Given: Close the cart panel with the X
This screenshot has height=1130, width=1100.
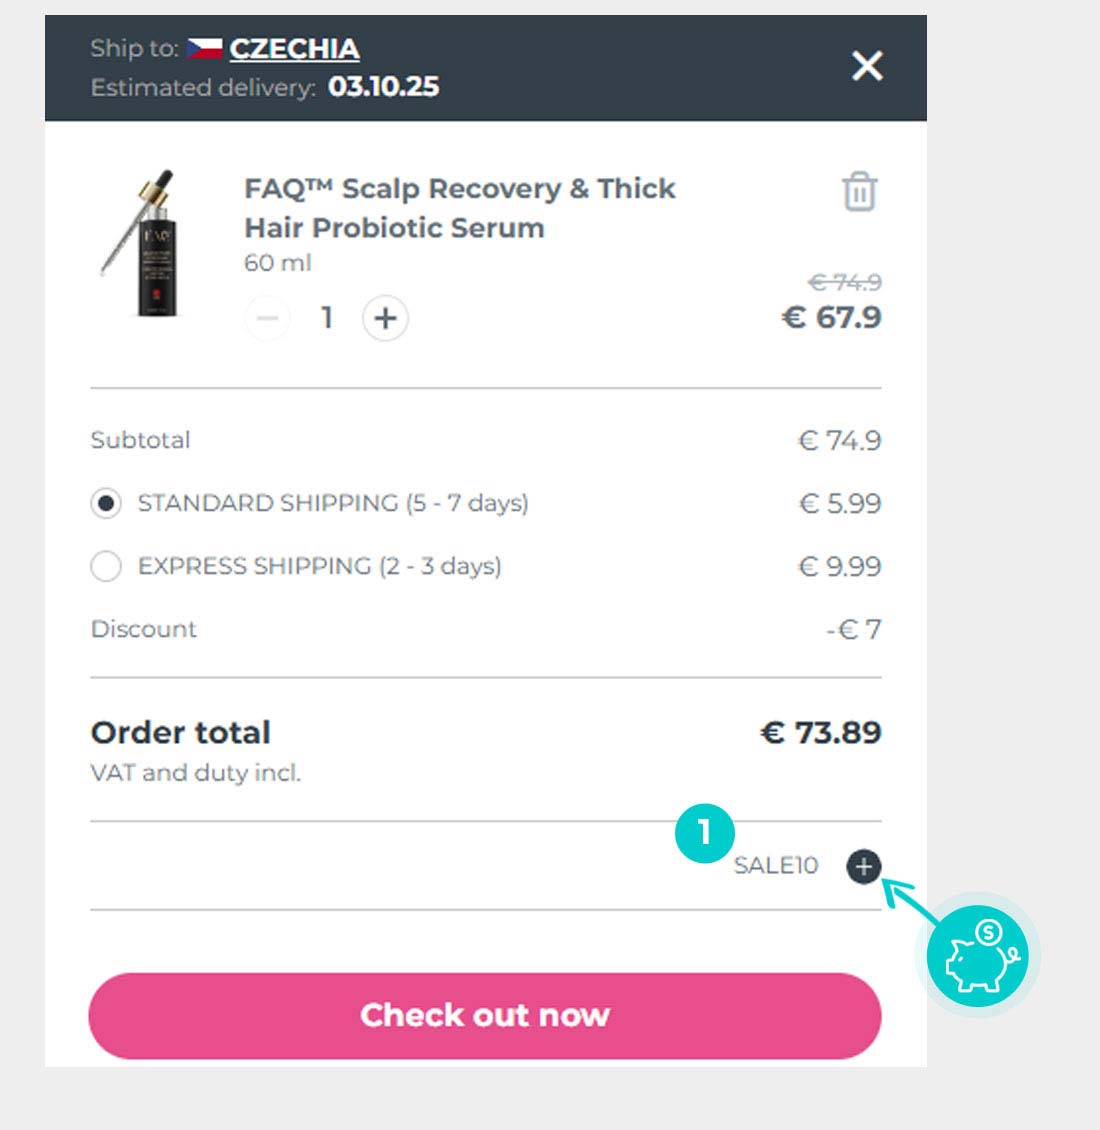Looking at the screenshot, I should 867,66.
